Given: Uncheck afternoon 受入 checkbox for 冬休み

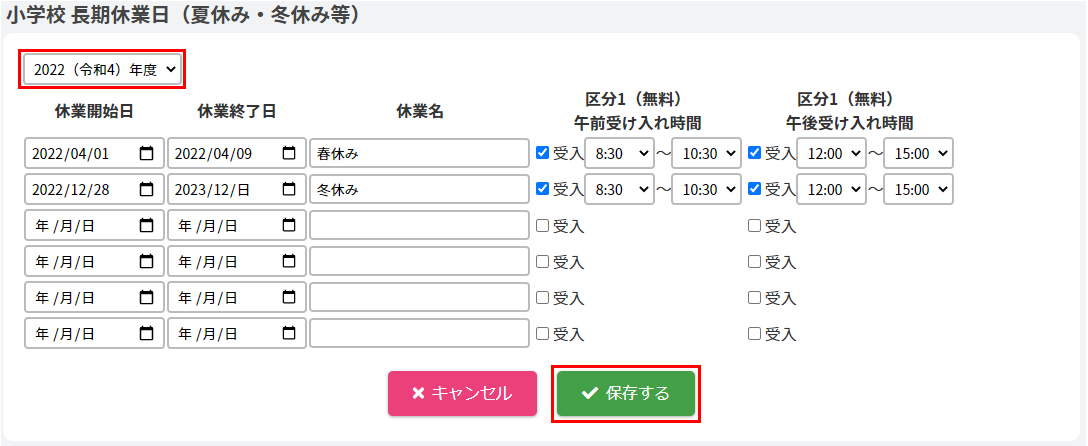Looking at the screenshot, I should coord(755,189).
